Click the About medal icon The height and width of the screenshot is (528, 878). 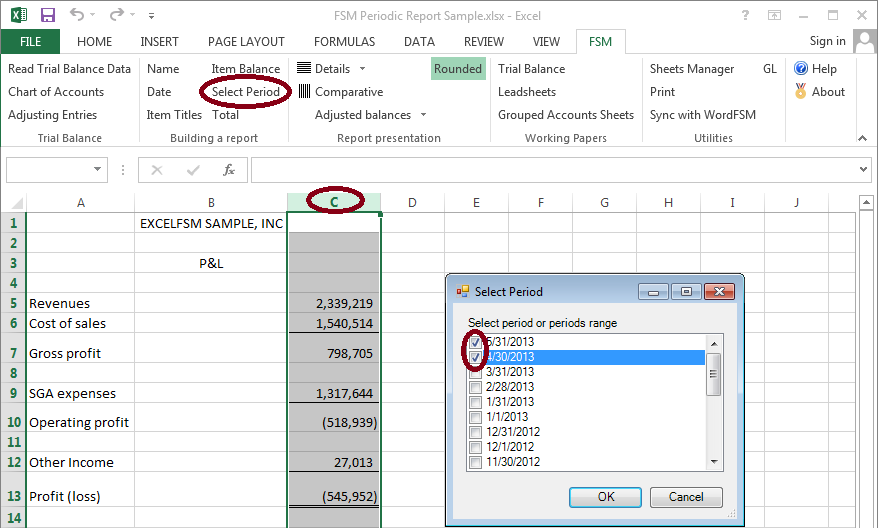(x=801, y=91)
